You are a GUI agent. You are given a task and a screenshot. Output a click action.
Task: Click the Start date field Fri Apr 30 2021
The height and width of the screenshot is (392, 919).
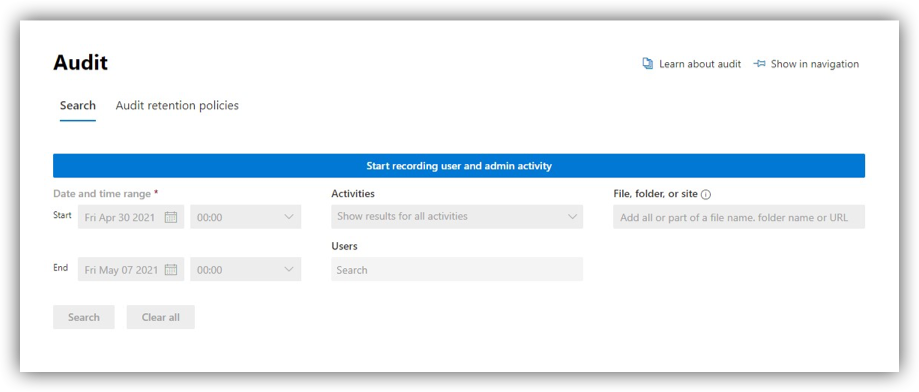pyautogui.click(x=131, y=217)
